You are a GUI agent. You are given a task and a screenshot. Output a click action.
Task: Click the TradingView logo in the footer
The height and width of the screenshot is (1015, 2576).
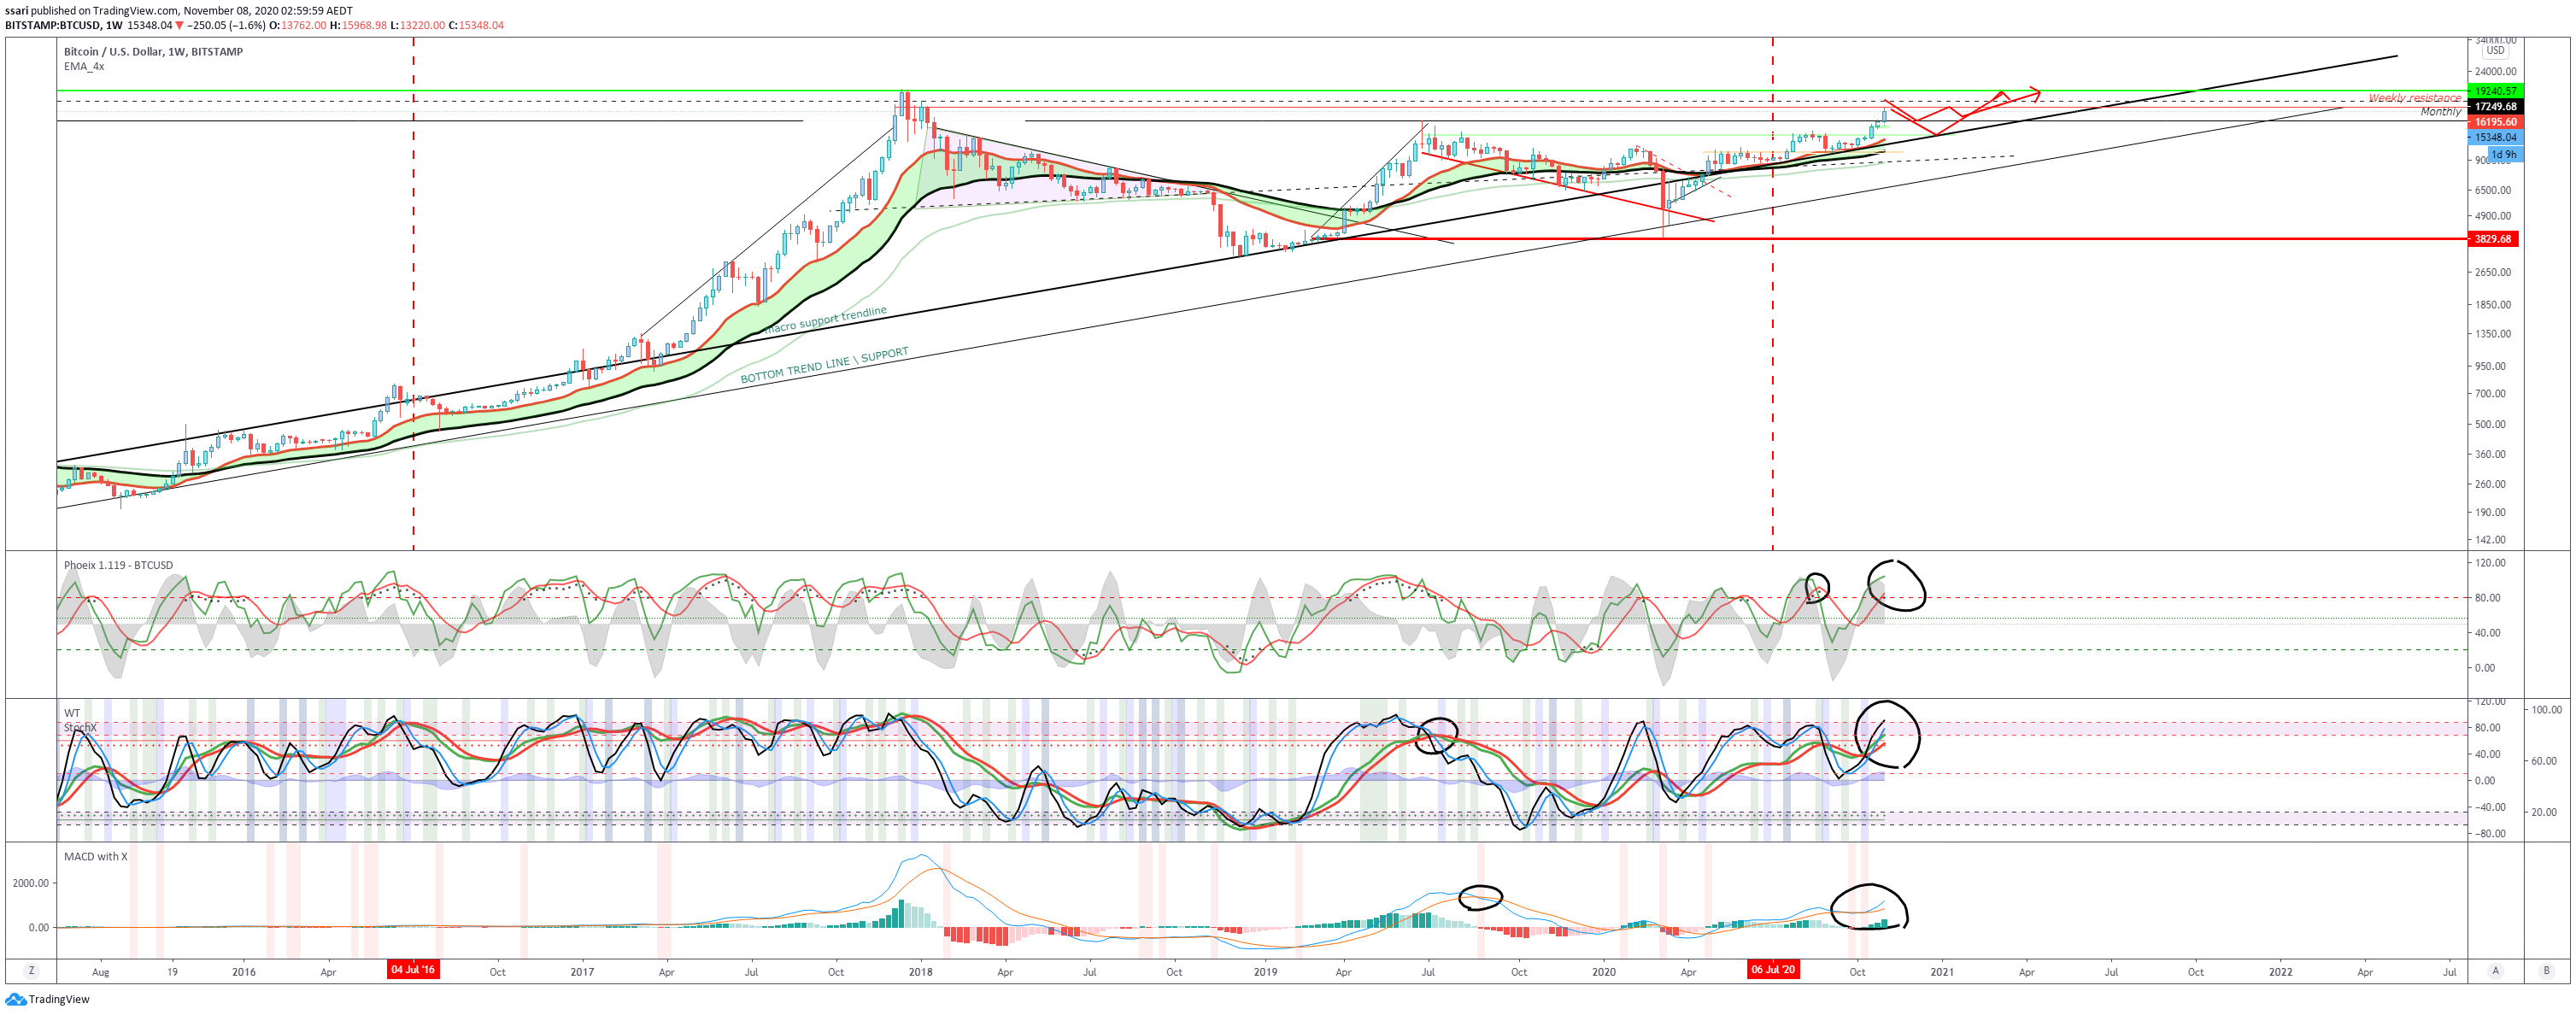coord(47,999)
